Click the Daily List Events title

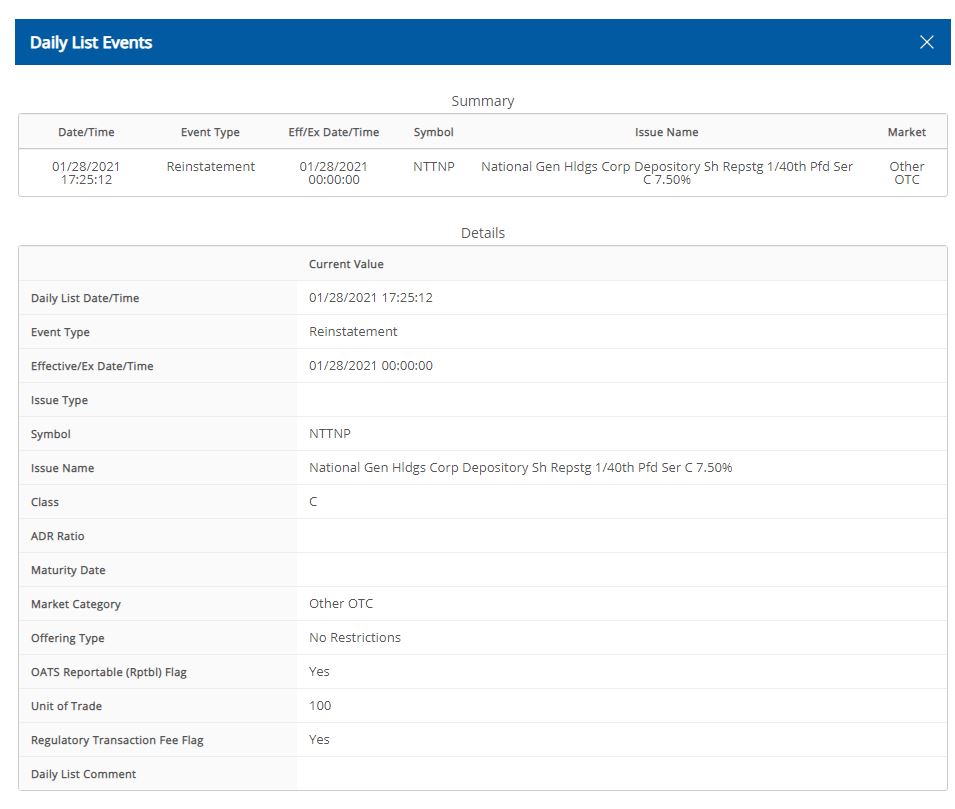coord(91,43)
